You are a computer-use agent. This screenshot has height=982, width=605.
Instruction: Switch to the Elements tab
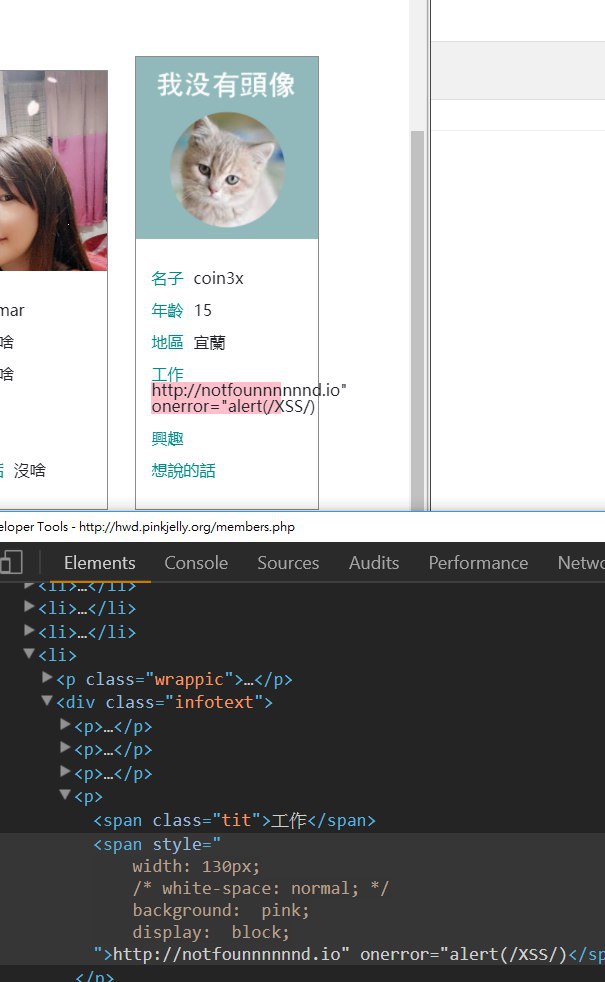99,563
